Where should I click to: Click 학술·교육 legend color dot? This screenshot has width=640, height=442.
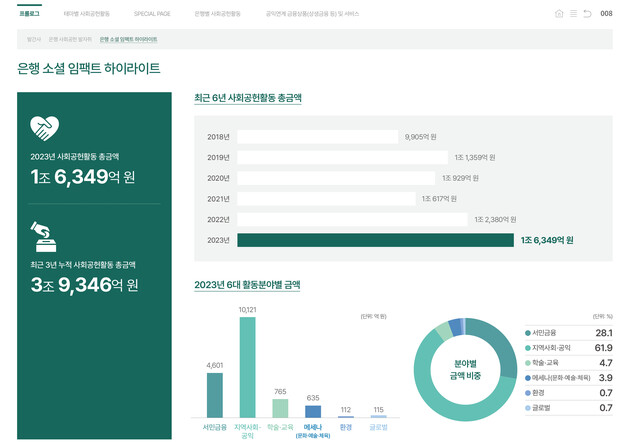pyautogui.click(x=527, y=363)
